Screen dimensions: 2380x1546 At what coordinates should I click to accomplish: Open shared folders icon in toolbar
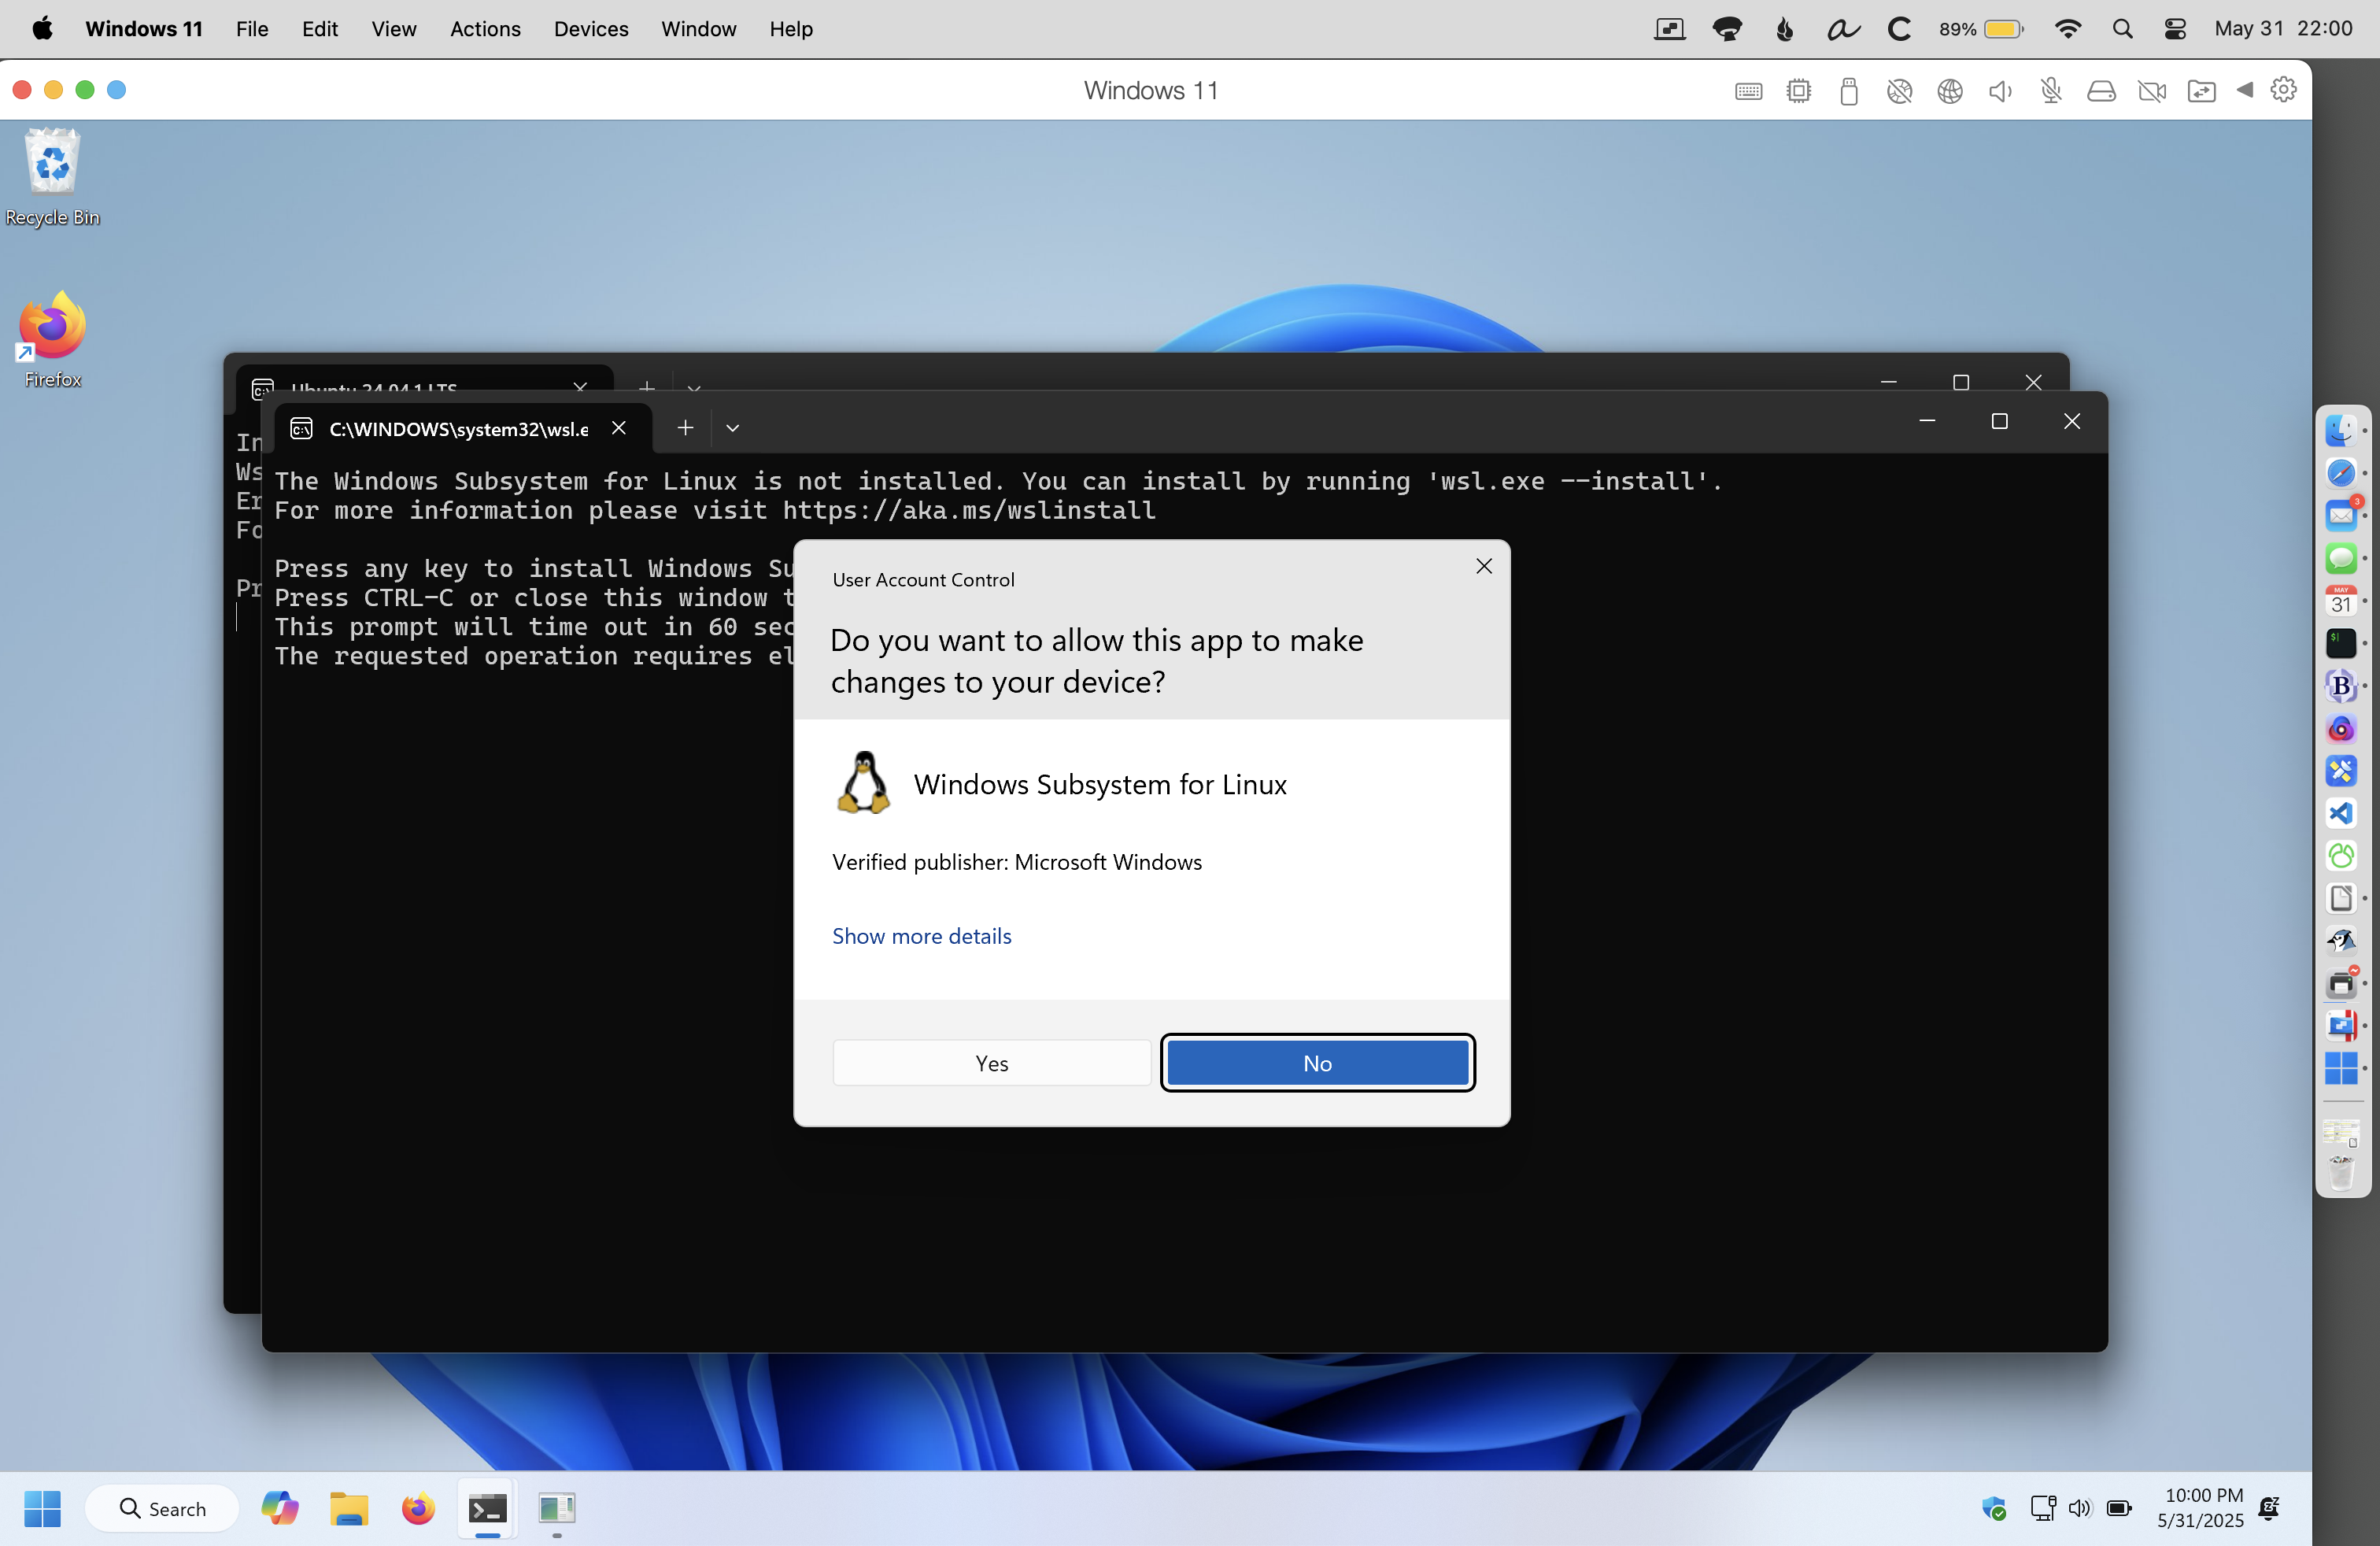[x=2201, y=91]
